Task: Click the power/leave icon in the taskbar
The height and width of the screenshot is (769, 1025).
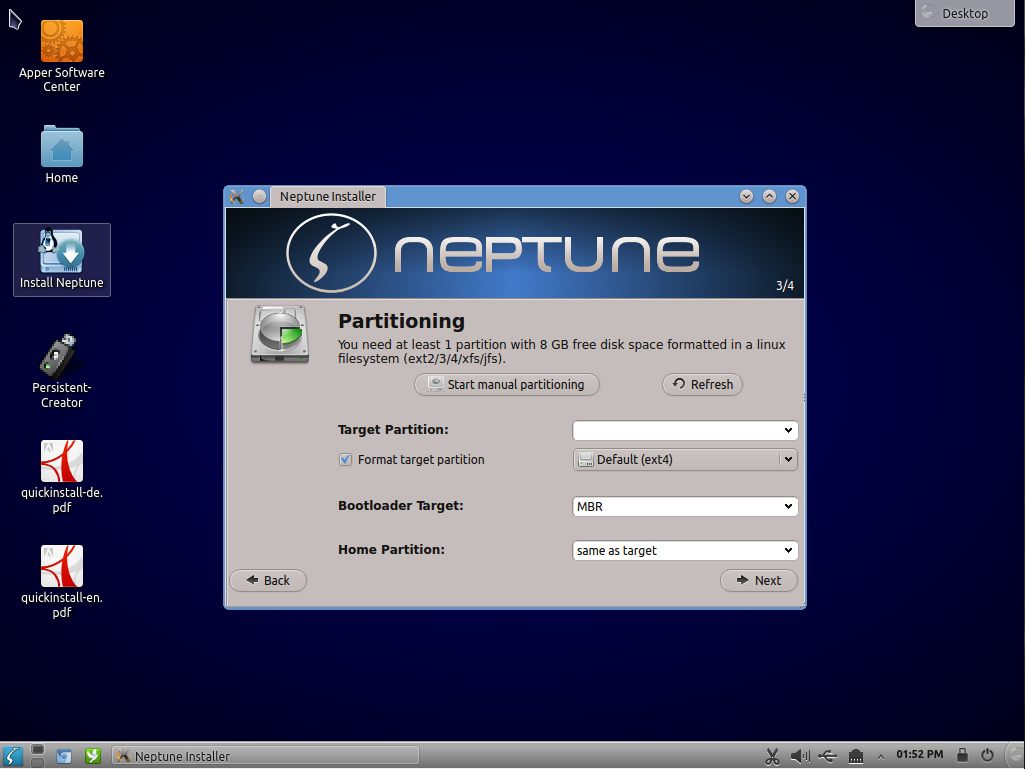Action: tap(987, 755)
